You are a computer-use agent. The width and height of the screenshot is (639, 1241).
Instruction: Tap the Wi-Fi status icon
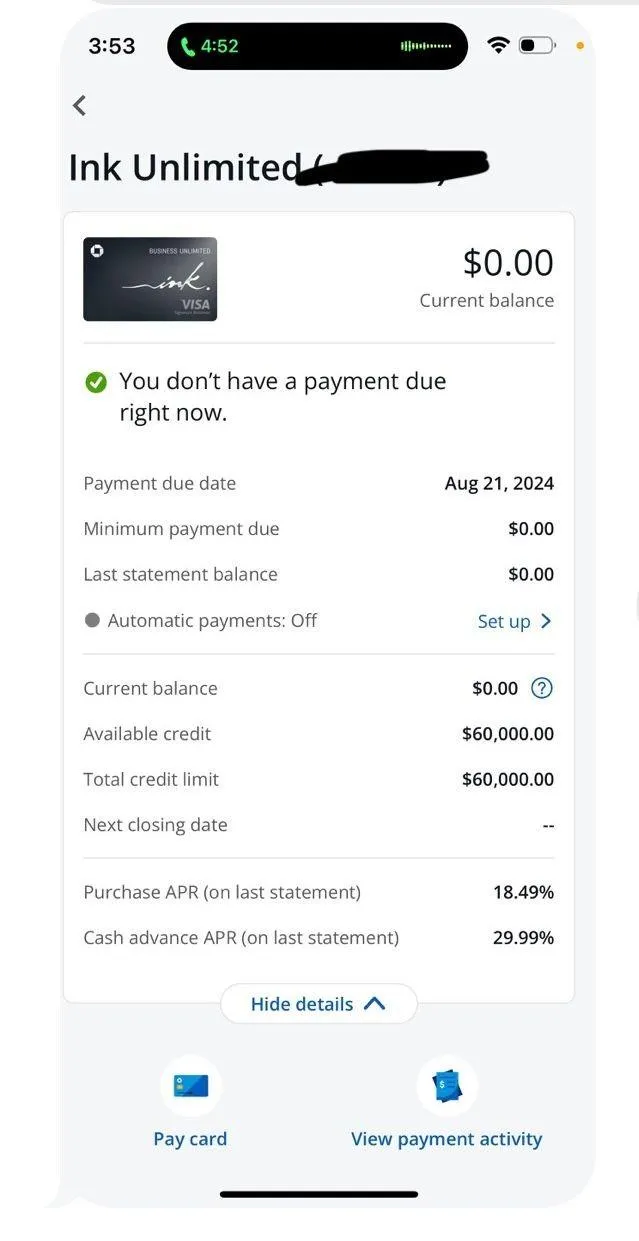(497, 46)
